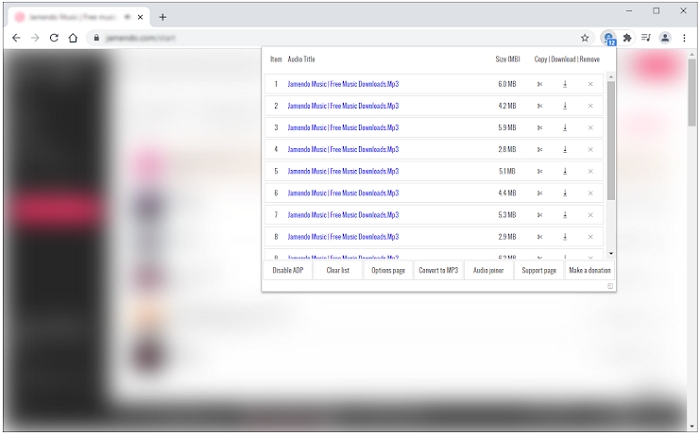
Task: Open item 5 Jamendo Music audio title link
Action: 343,171
